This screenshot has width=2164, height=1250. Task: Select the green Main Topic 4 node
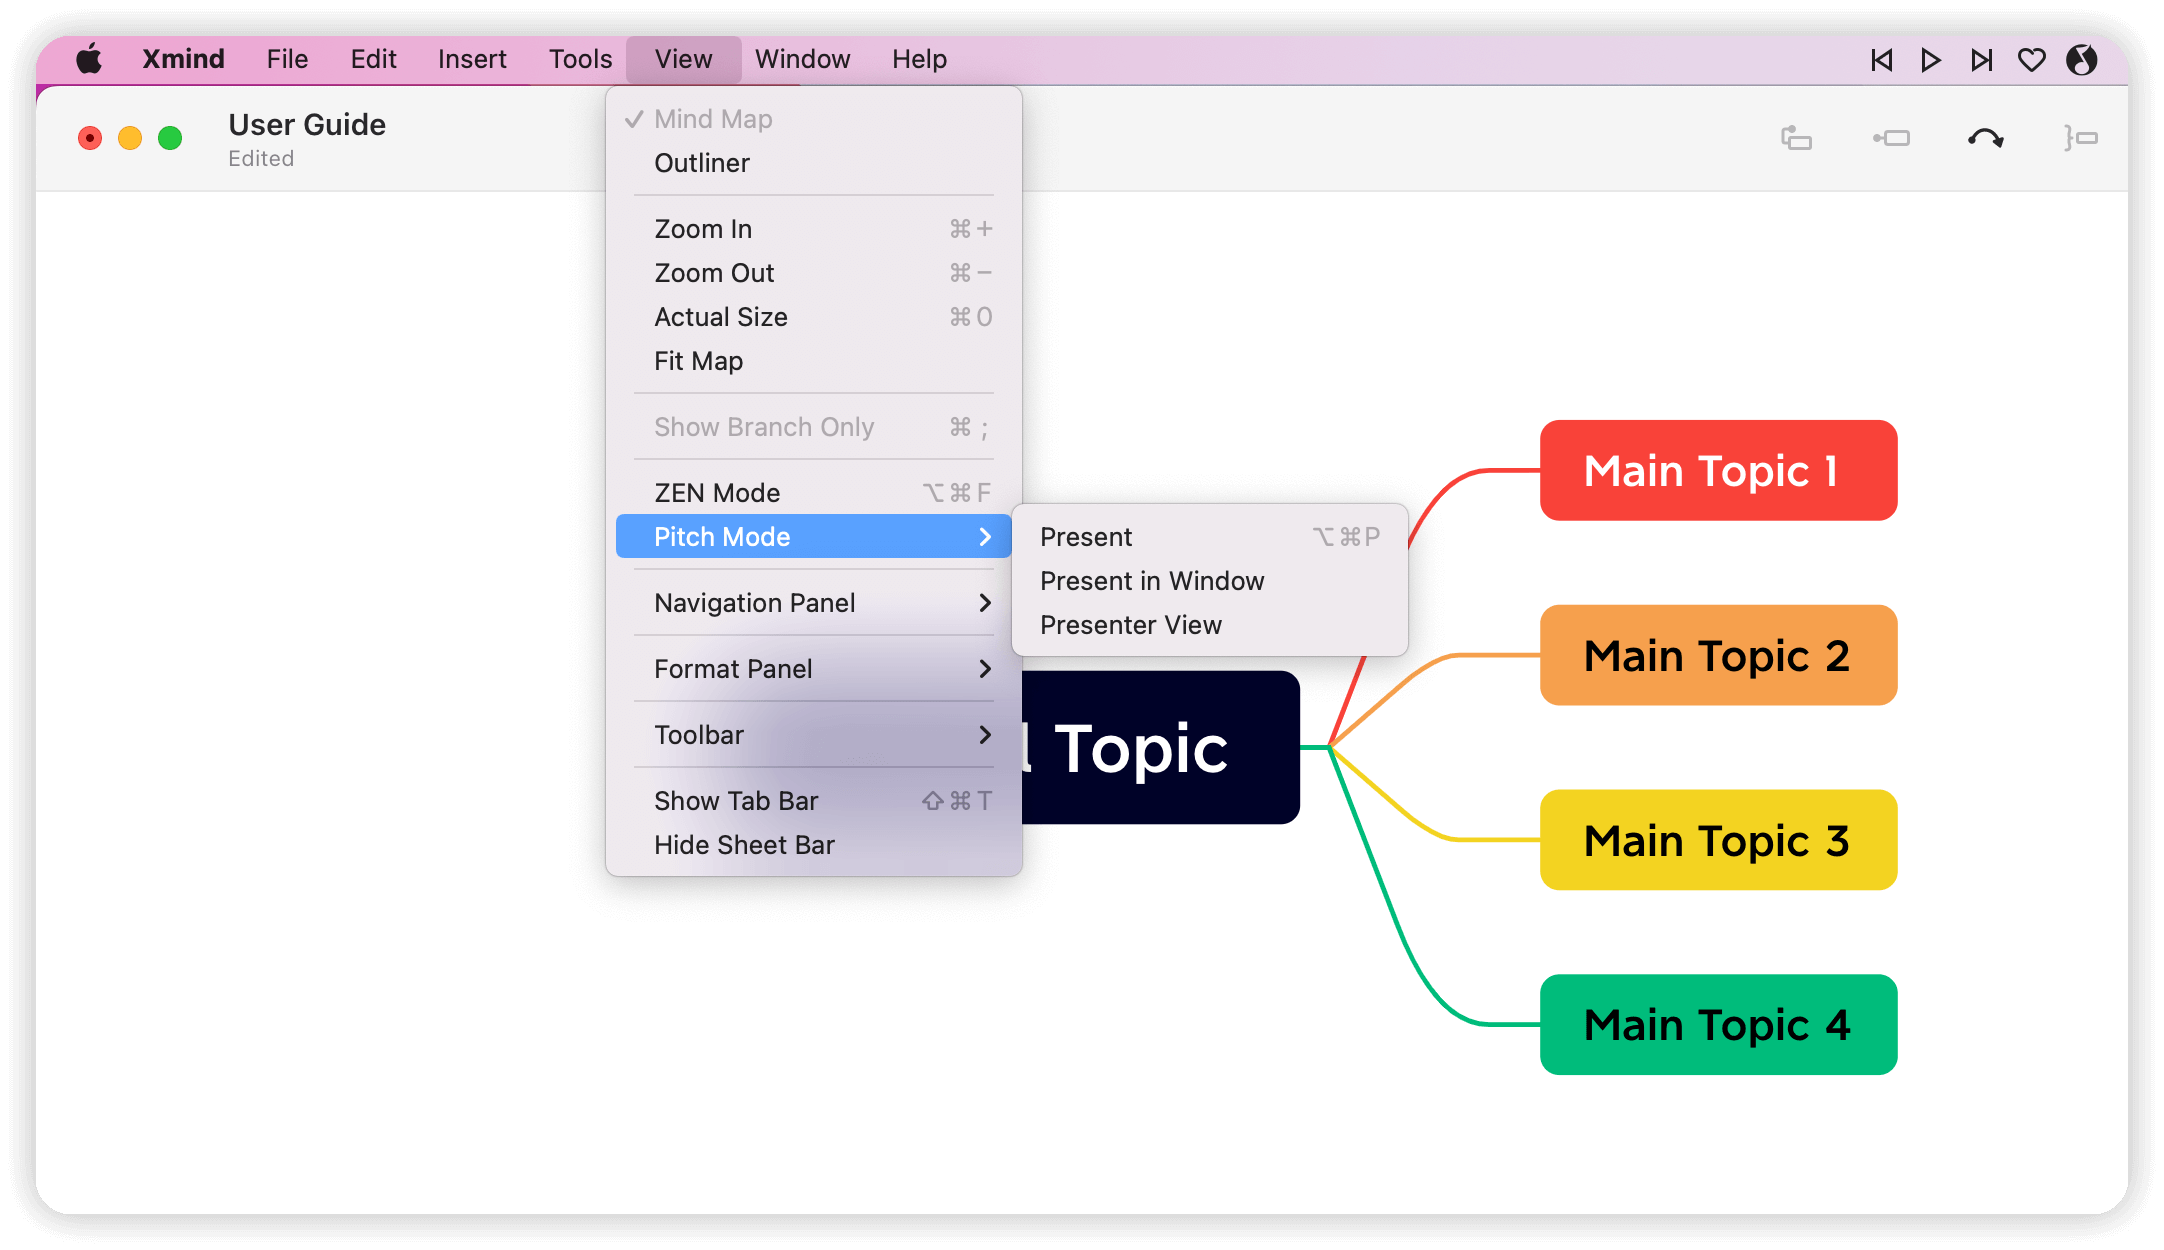(x=1718, y=1025)
